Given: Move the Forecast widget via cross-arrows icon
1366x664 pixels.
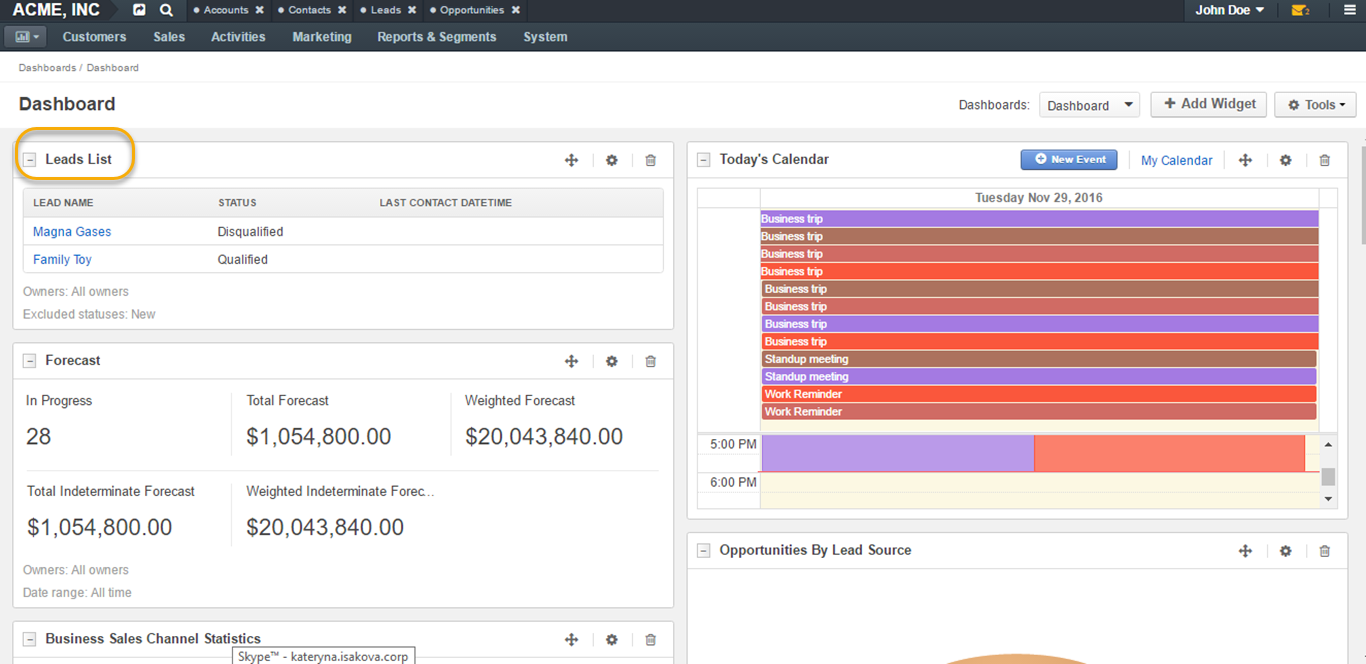Looking at the screenshot, I should point(571,361).
